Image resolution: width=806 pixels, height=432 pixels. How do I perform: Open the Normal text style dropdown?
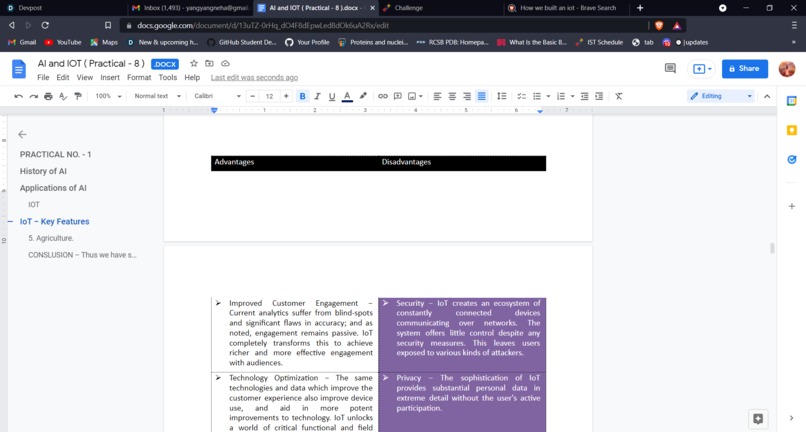157,96
